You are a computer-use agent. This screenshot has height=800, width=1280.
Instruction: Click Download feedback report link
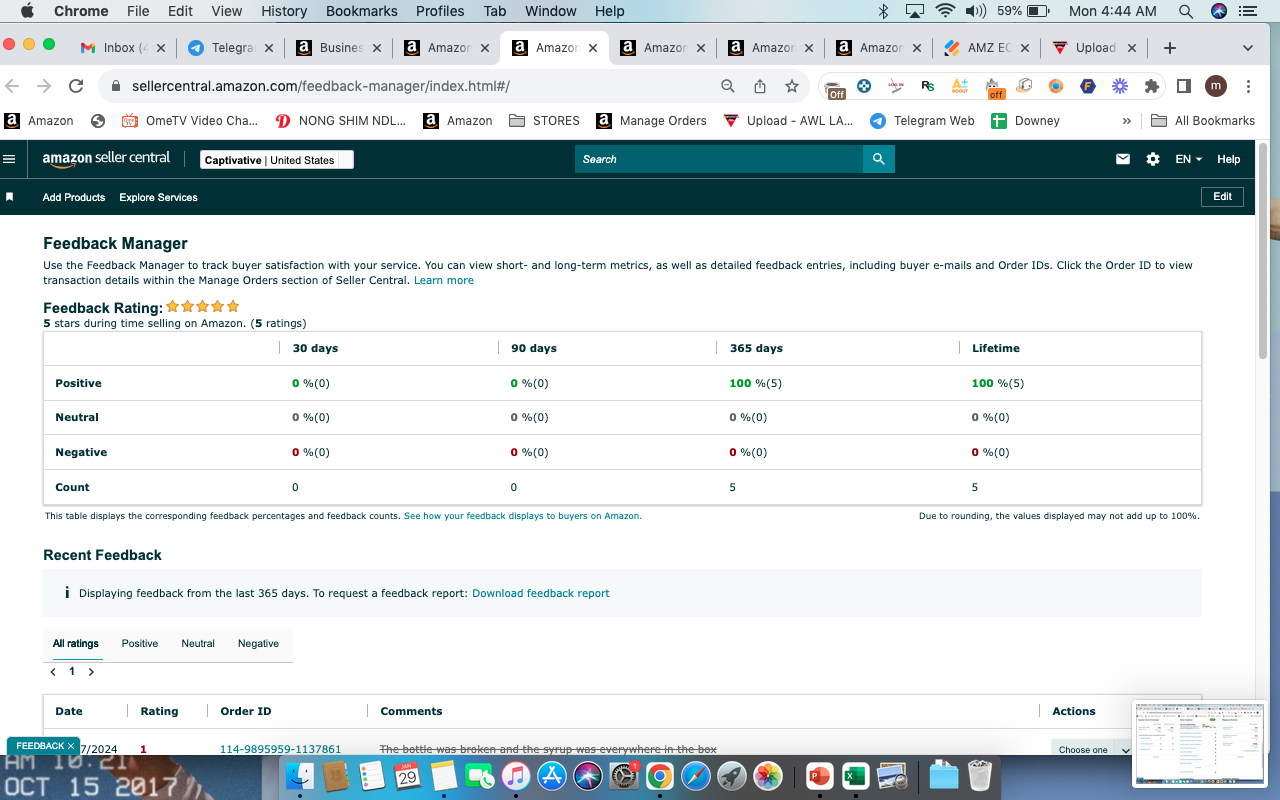click(541, 593)
